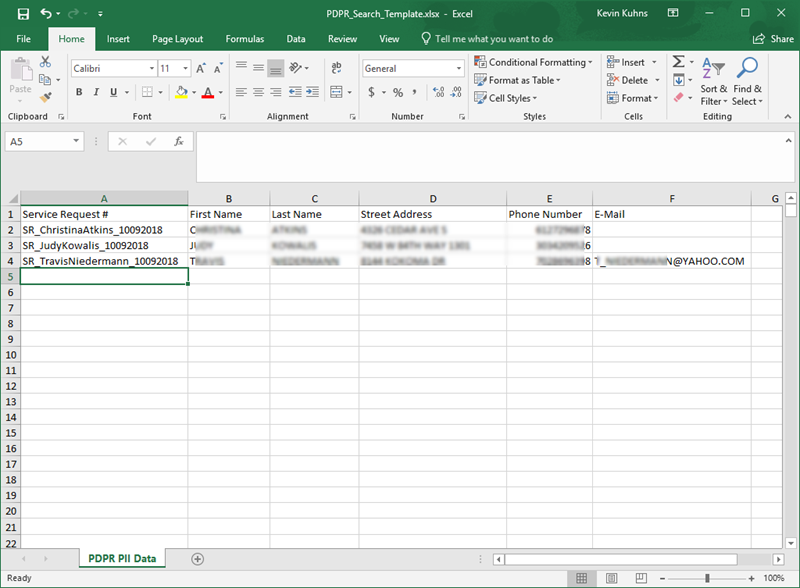The image size is (800, 588).
Task: Expand the General number format dropdown
Action: 459,68
